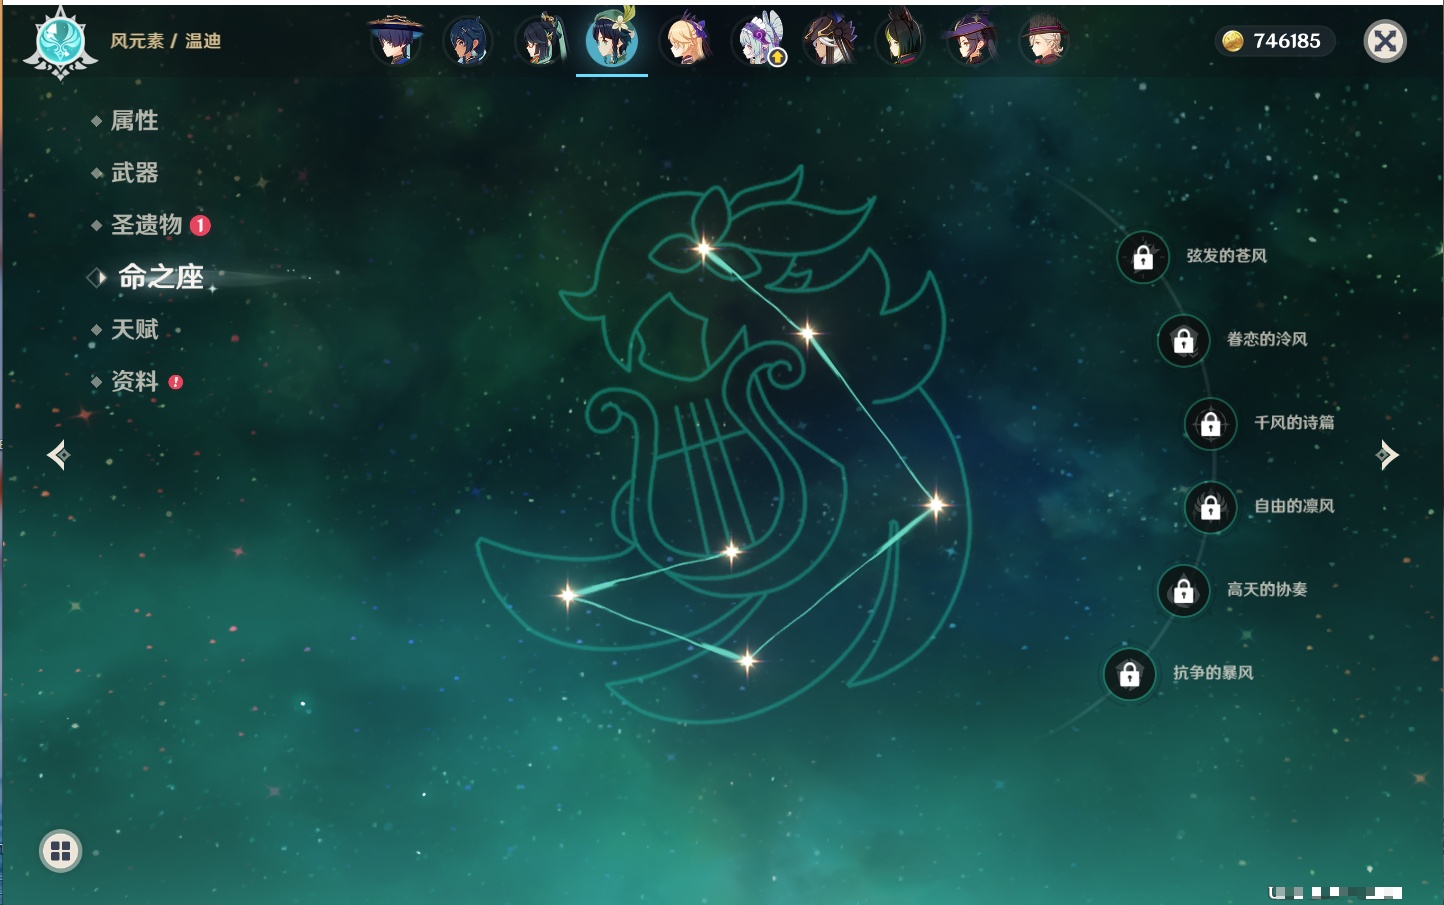This screenshot has height=905, width=1444.
Task: Click the constellation star on the flower
Action: (704, 248)
